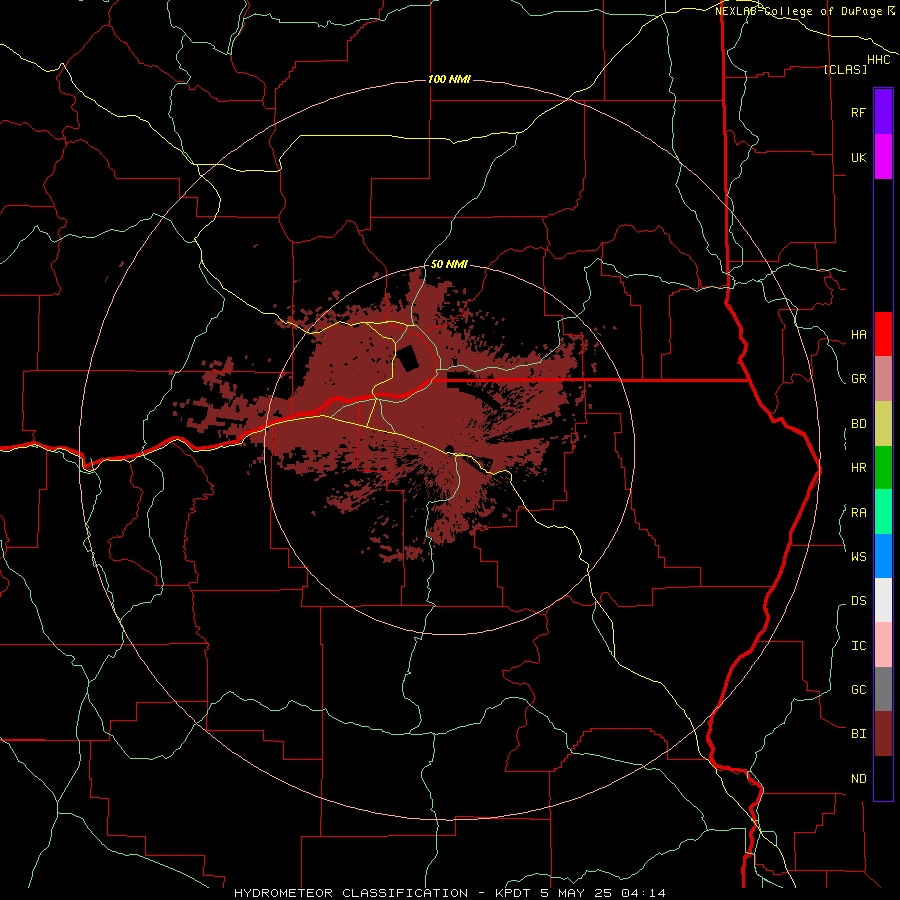Click the DS legend label
The width and height of the screenshot is (900, 900).
(x=858, y=601)
